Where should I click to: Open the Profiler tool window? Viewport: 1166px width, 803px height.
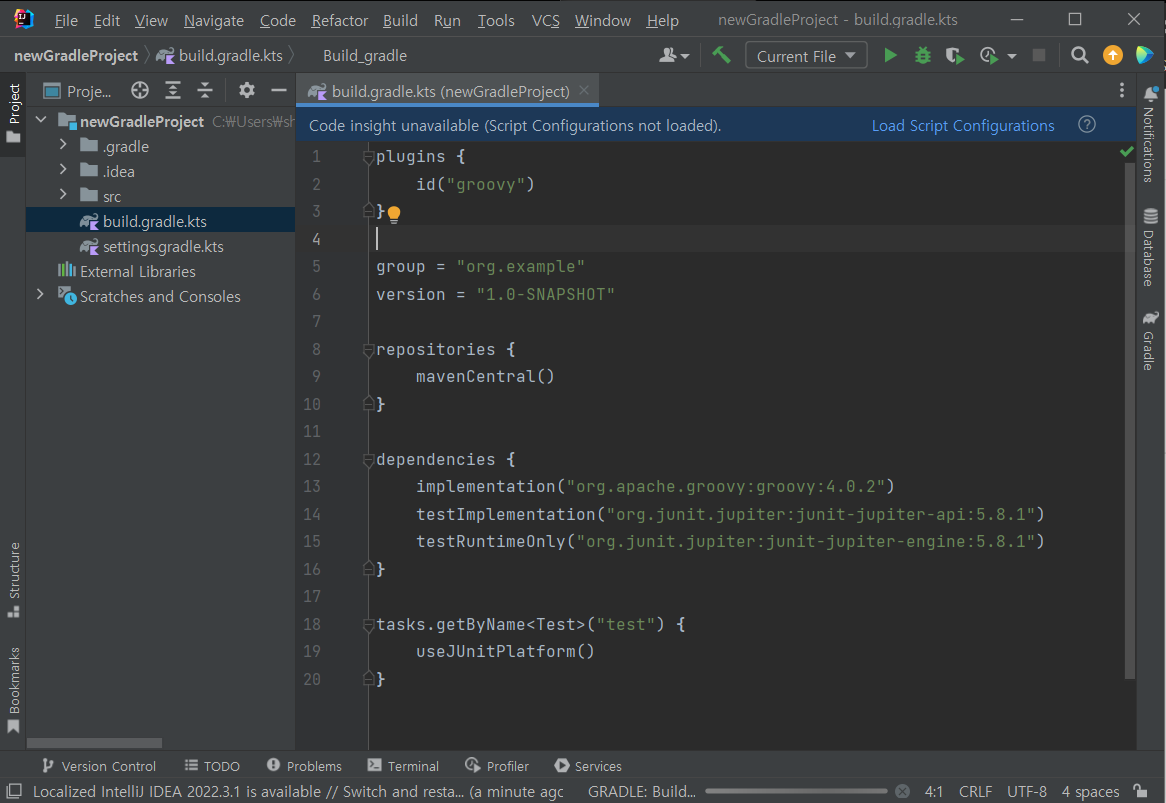click(497, 766)
